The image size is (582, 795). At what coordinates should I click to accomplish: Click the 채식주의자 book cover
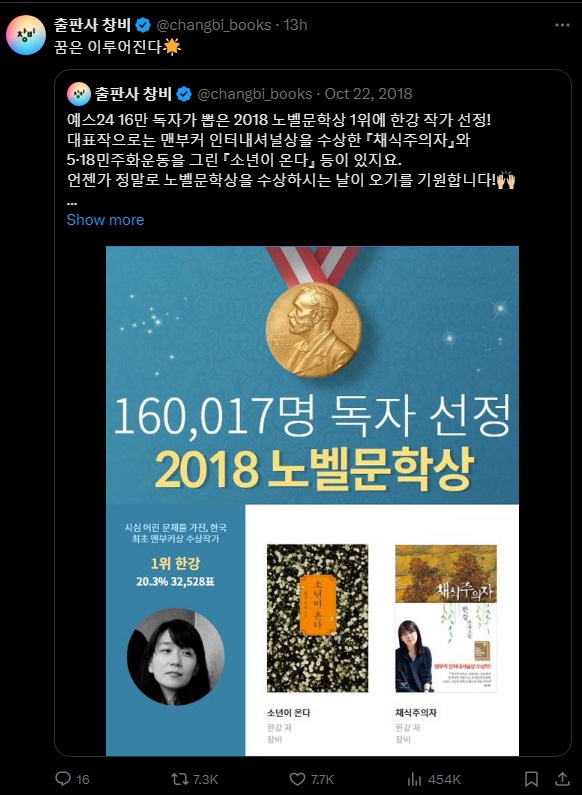(446, 618)
